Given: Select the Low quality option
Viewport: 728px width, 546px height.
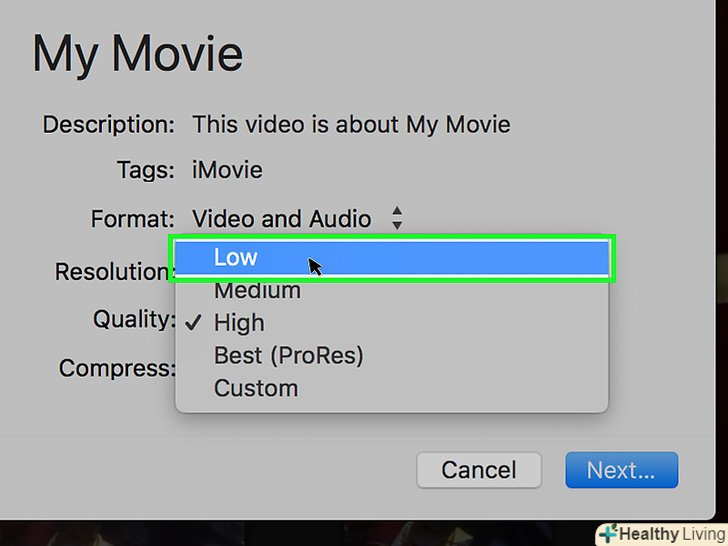Looking at the screenshot, I should [x=236, y=258].
